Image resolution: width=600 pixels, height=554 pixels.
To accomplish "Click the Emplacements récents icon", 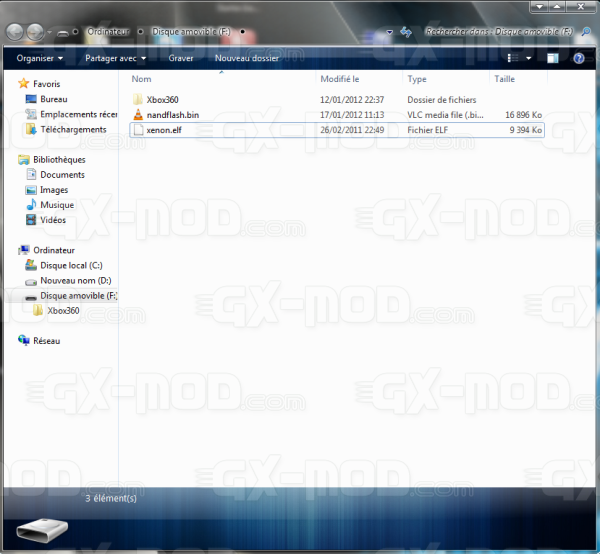I will coord(31,114).
